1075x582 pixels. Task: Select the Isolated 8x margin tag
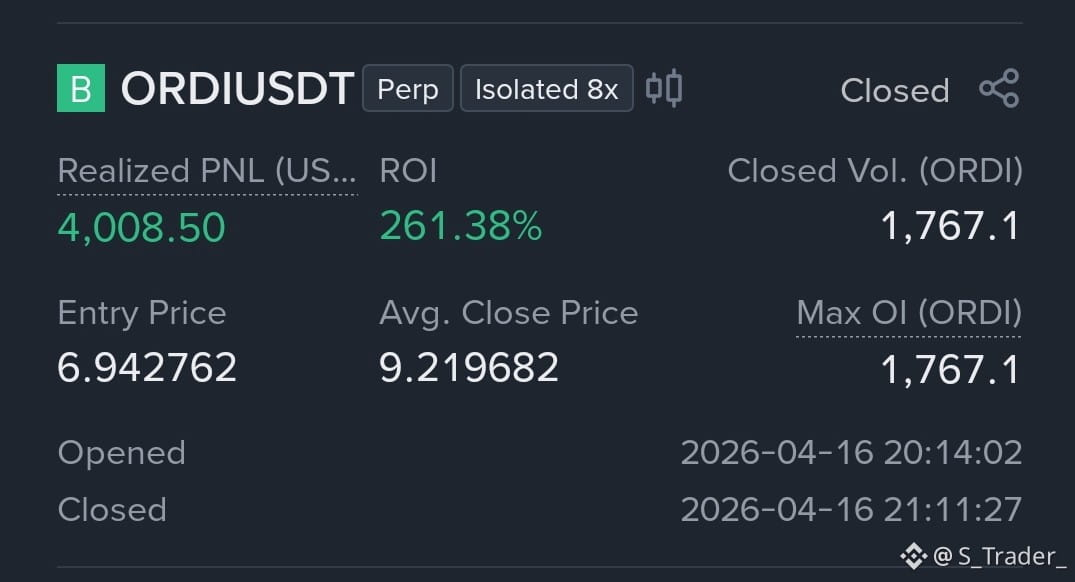point(546,88)
